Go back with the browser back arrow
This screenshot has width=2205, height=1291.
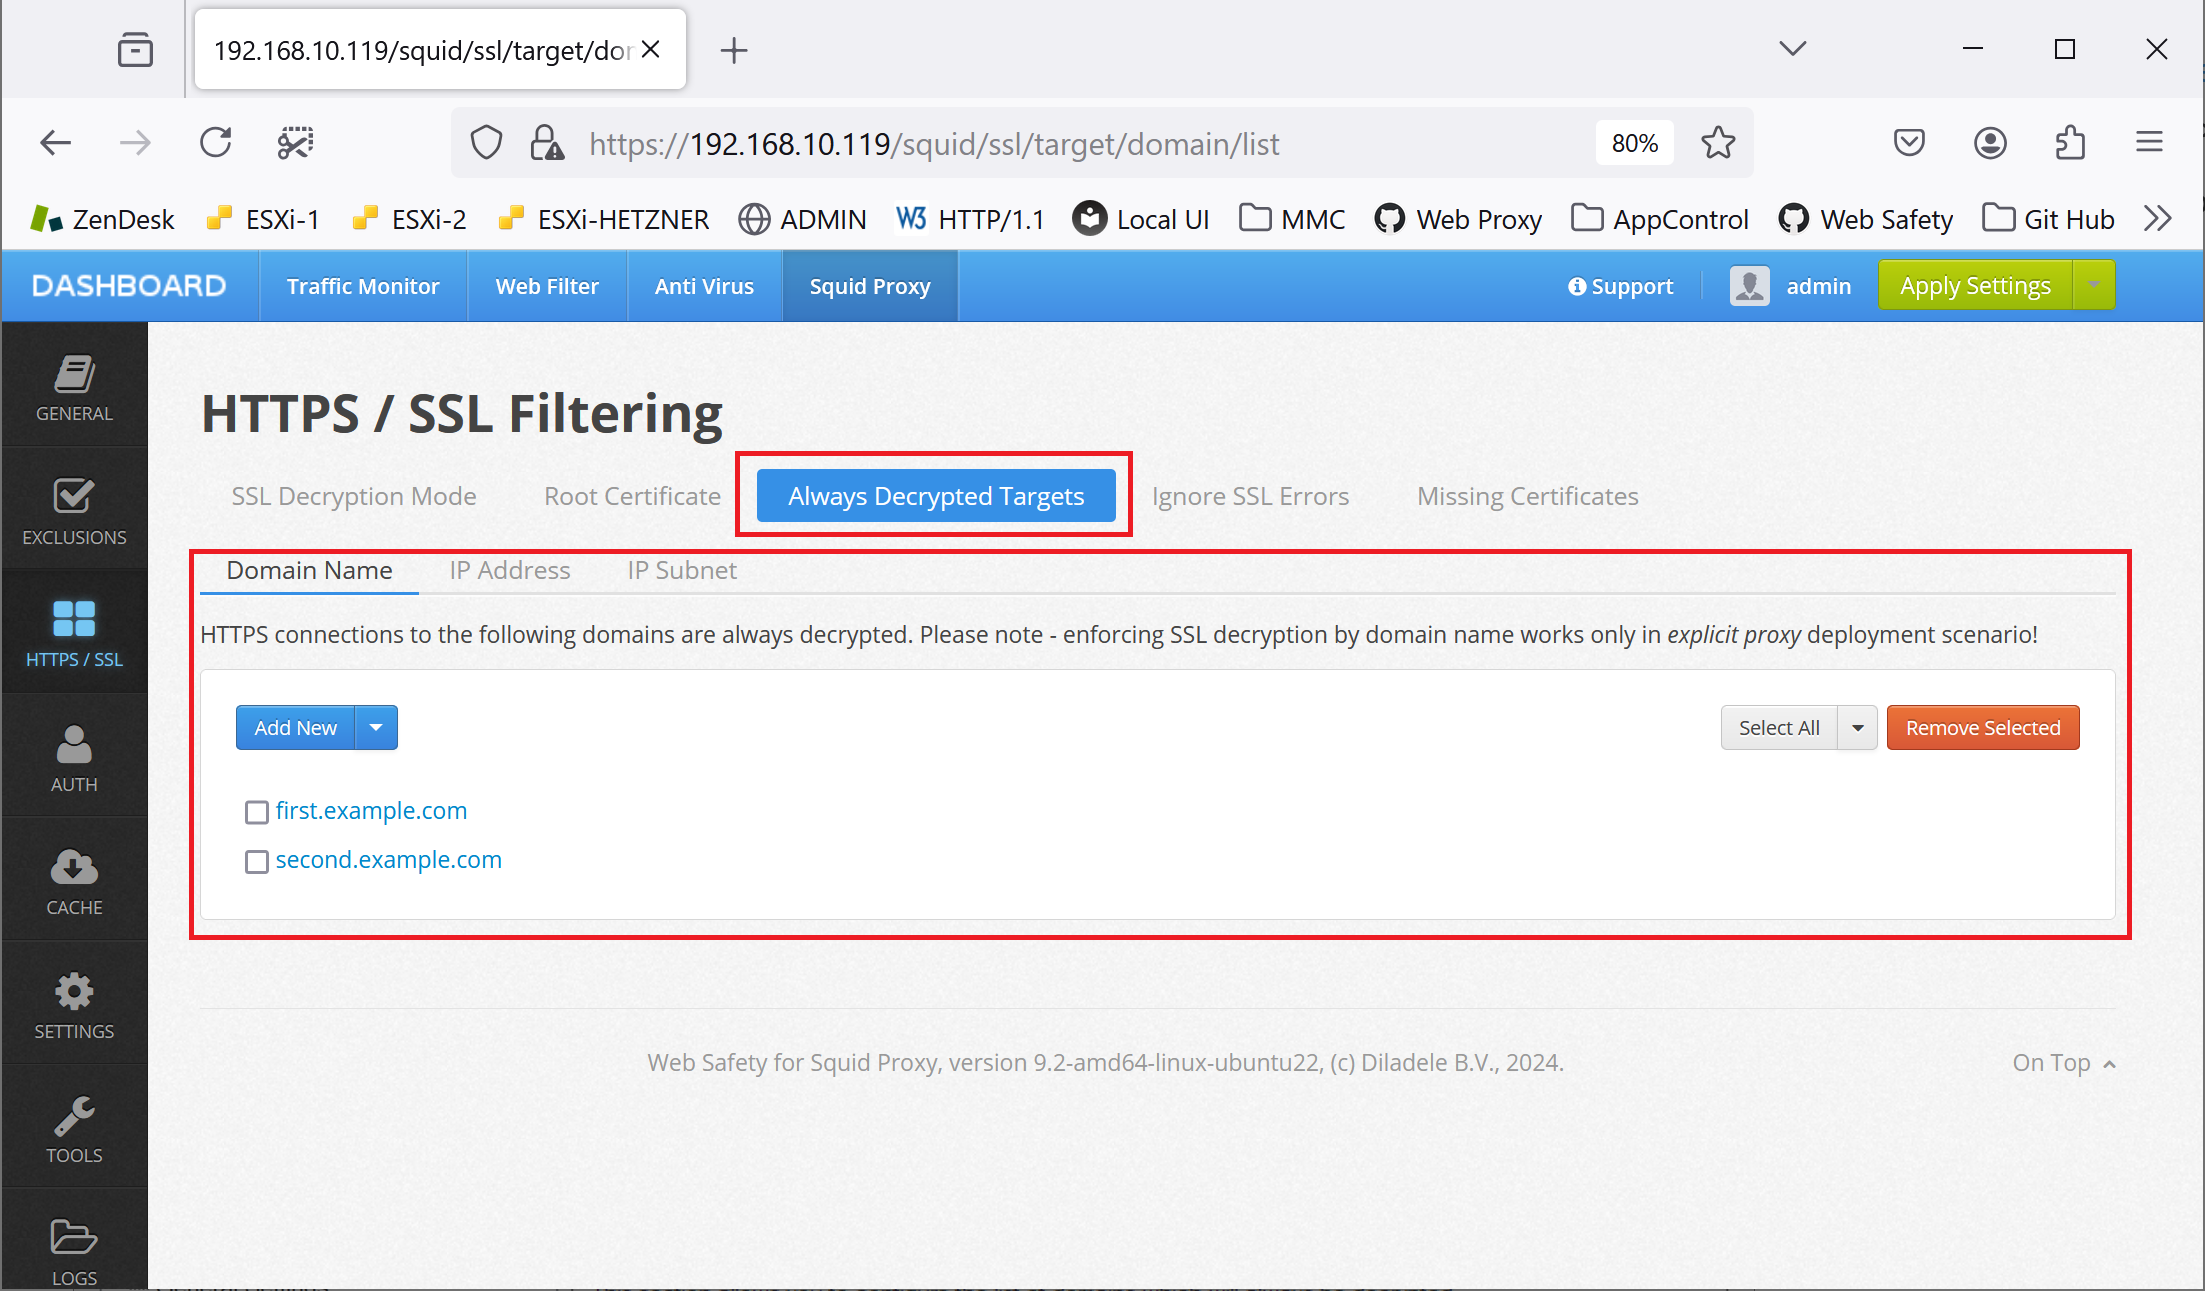point(56,143)
